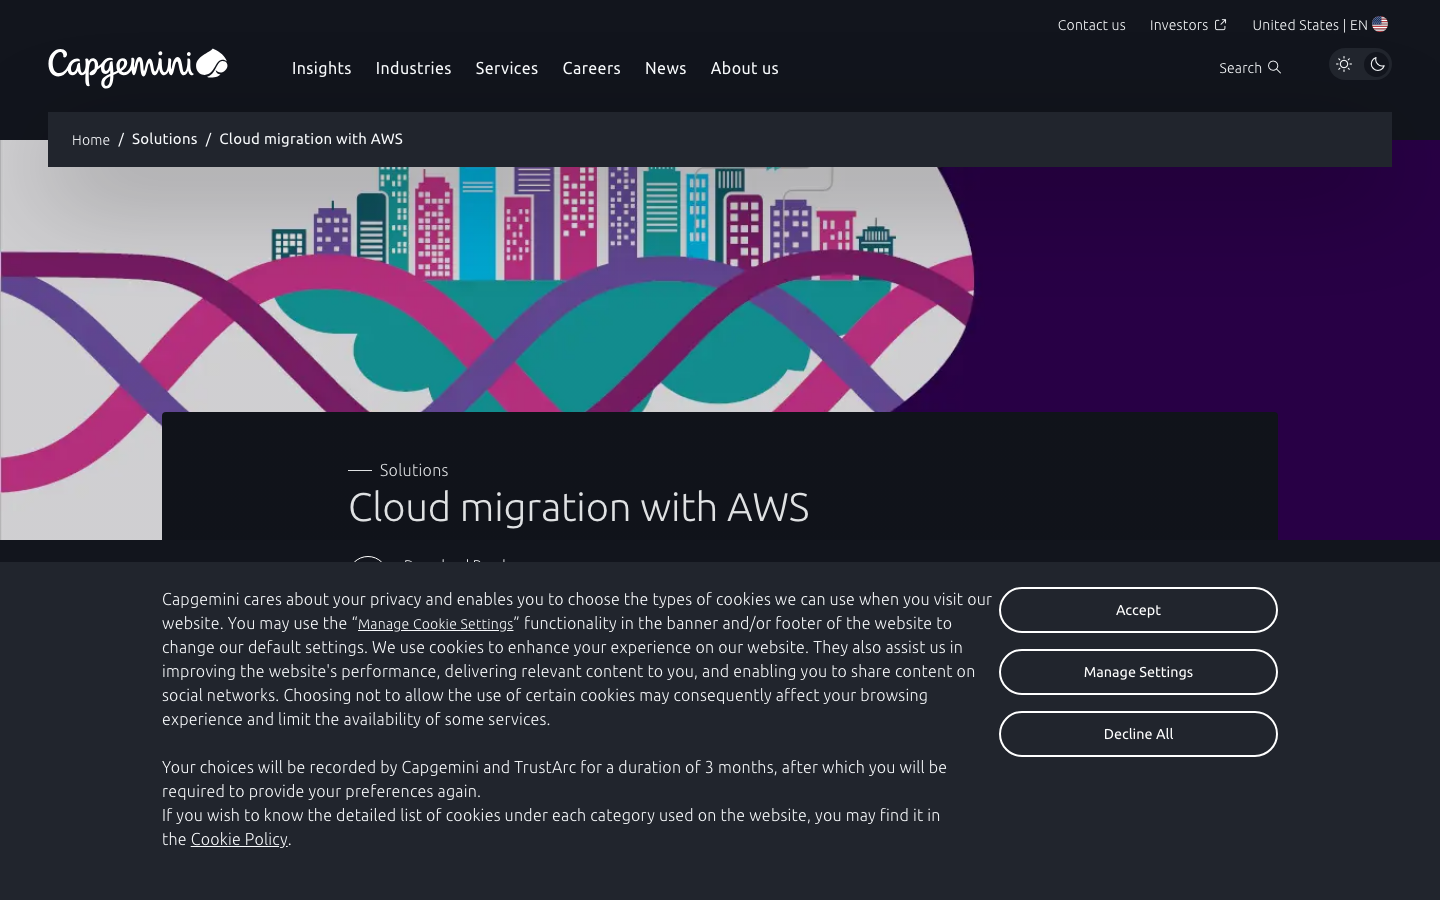Screen dimensions: 1440x900
Task: Click the Investors external link icon
Action: pyautogui.click(x=1220, y=25)
